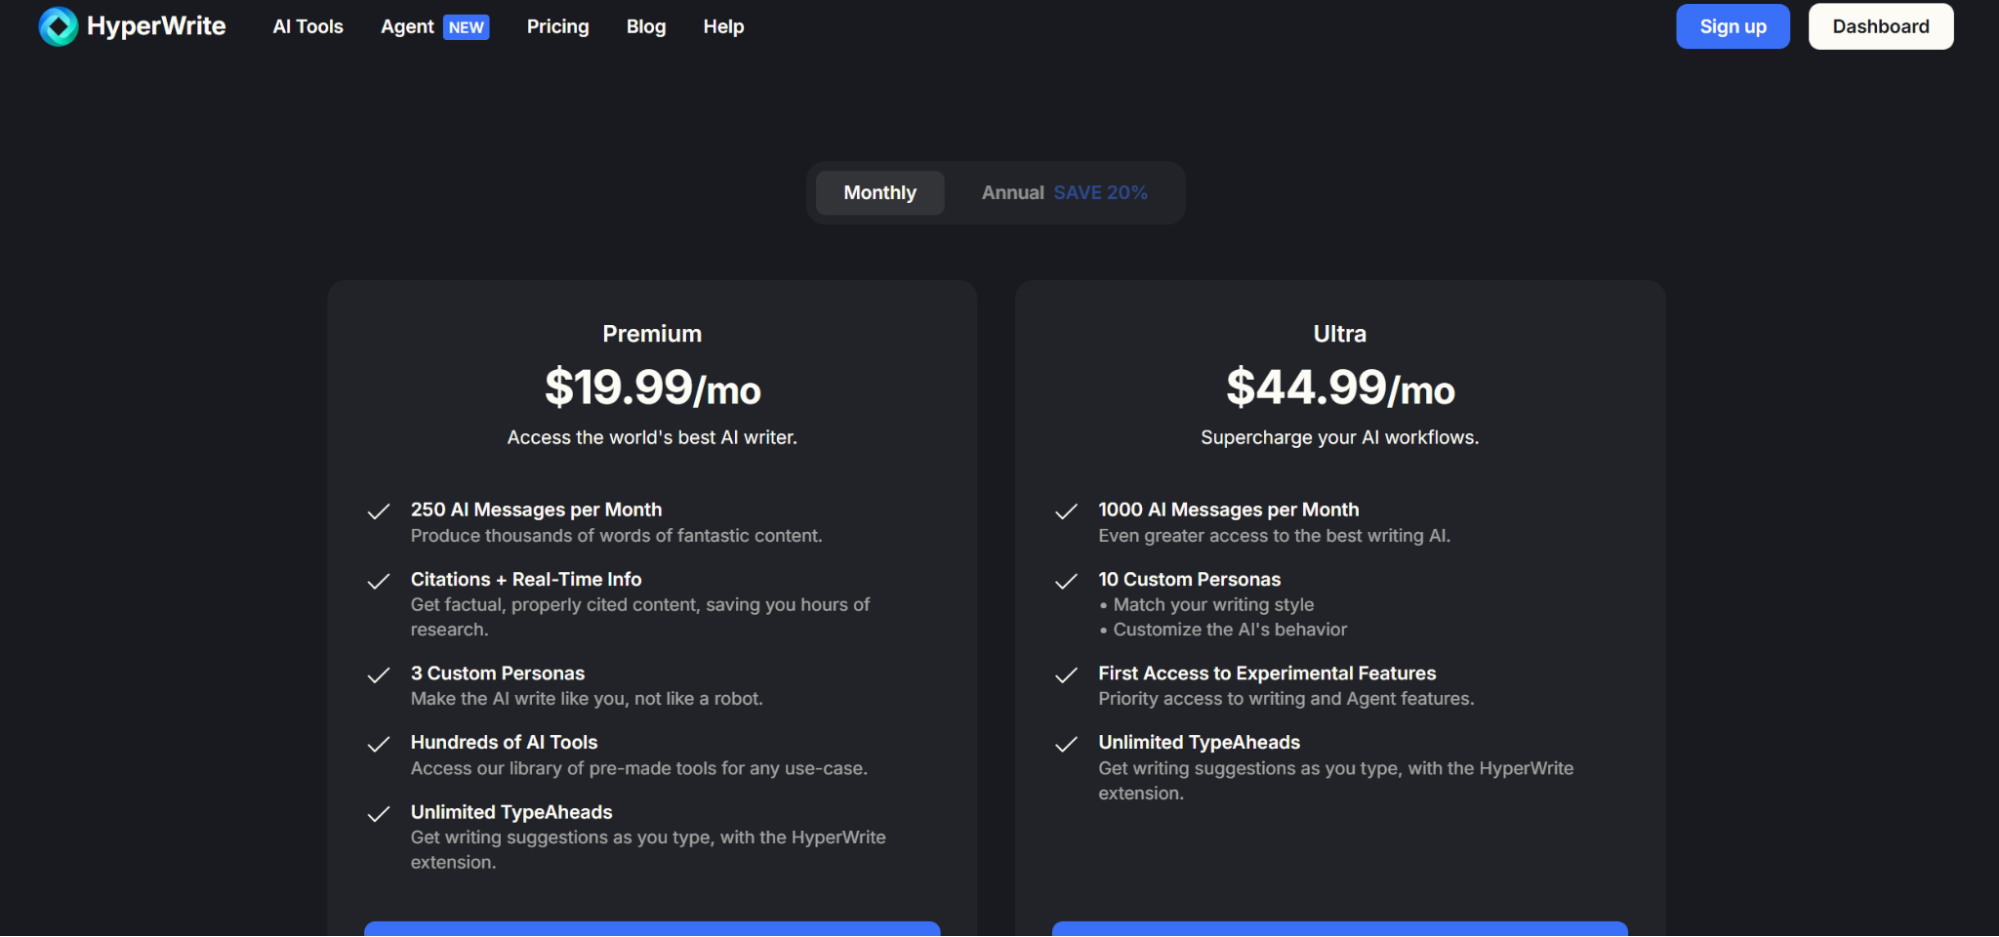Click 'Produce thousands of words of fantastic content.'
This screenshot has width=1999, height=937.
click(x=616, y=536)
